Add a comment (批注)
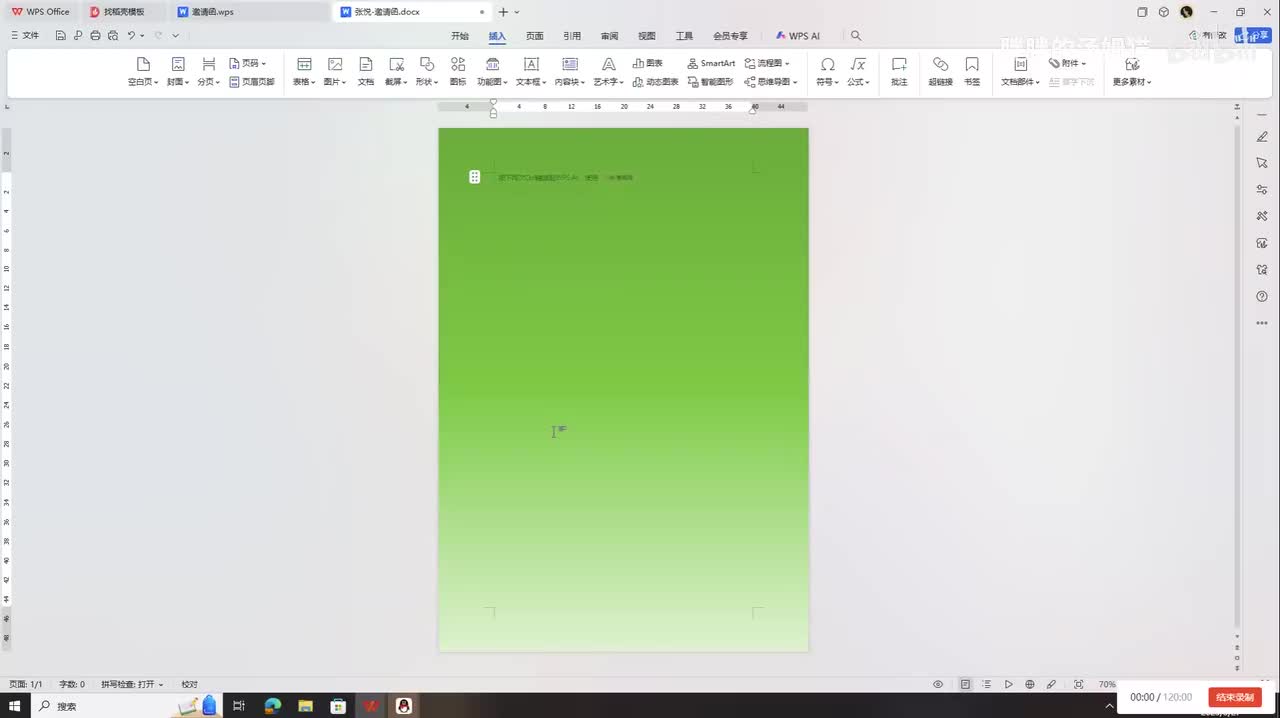Image resolution: width=1280 pixels, height=718 pixels. (x=899, y=72)
